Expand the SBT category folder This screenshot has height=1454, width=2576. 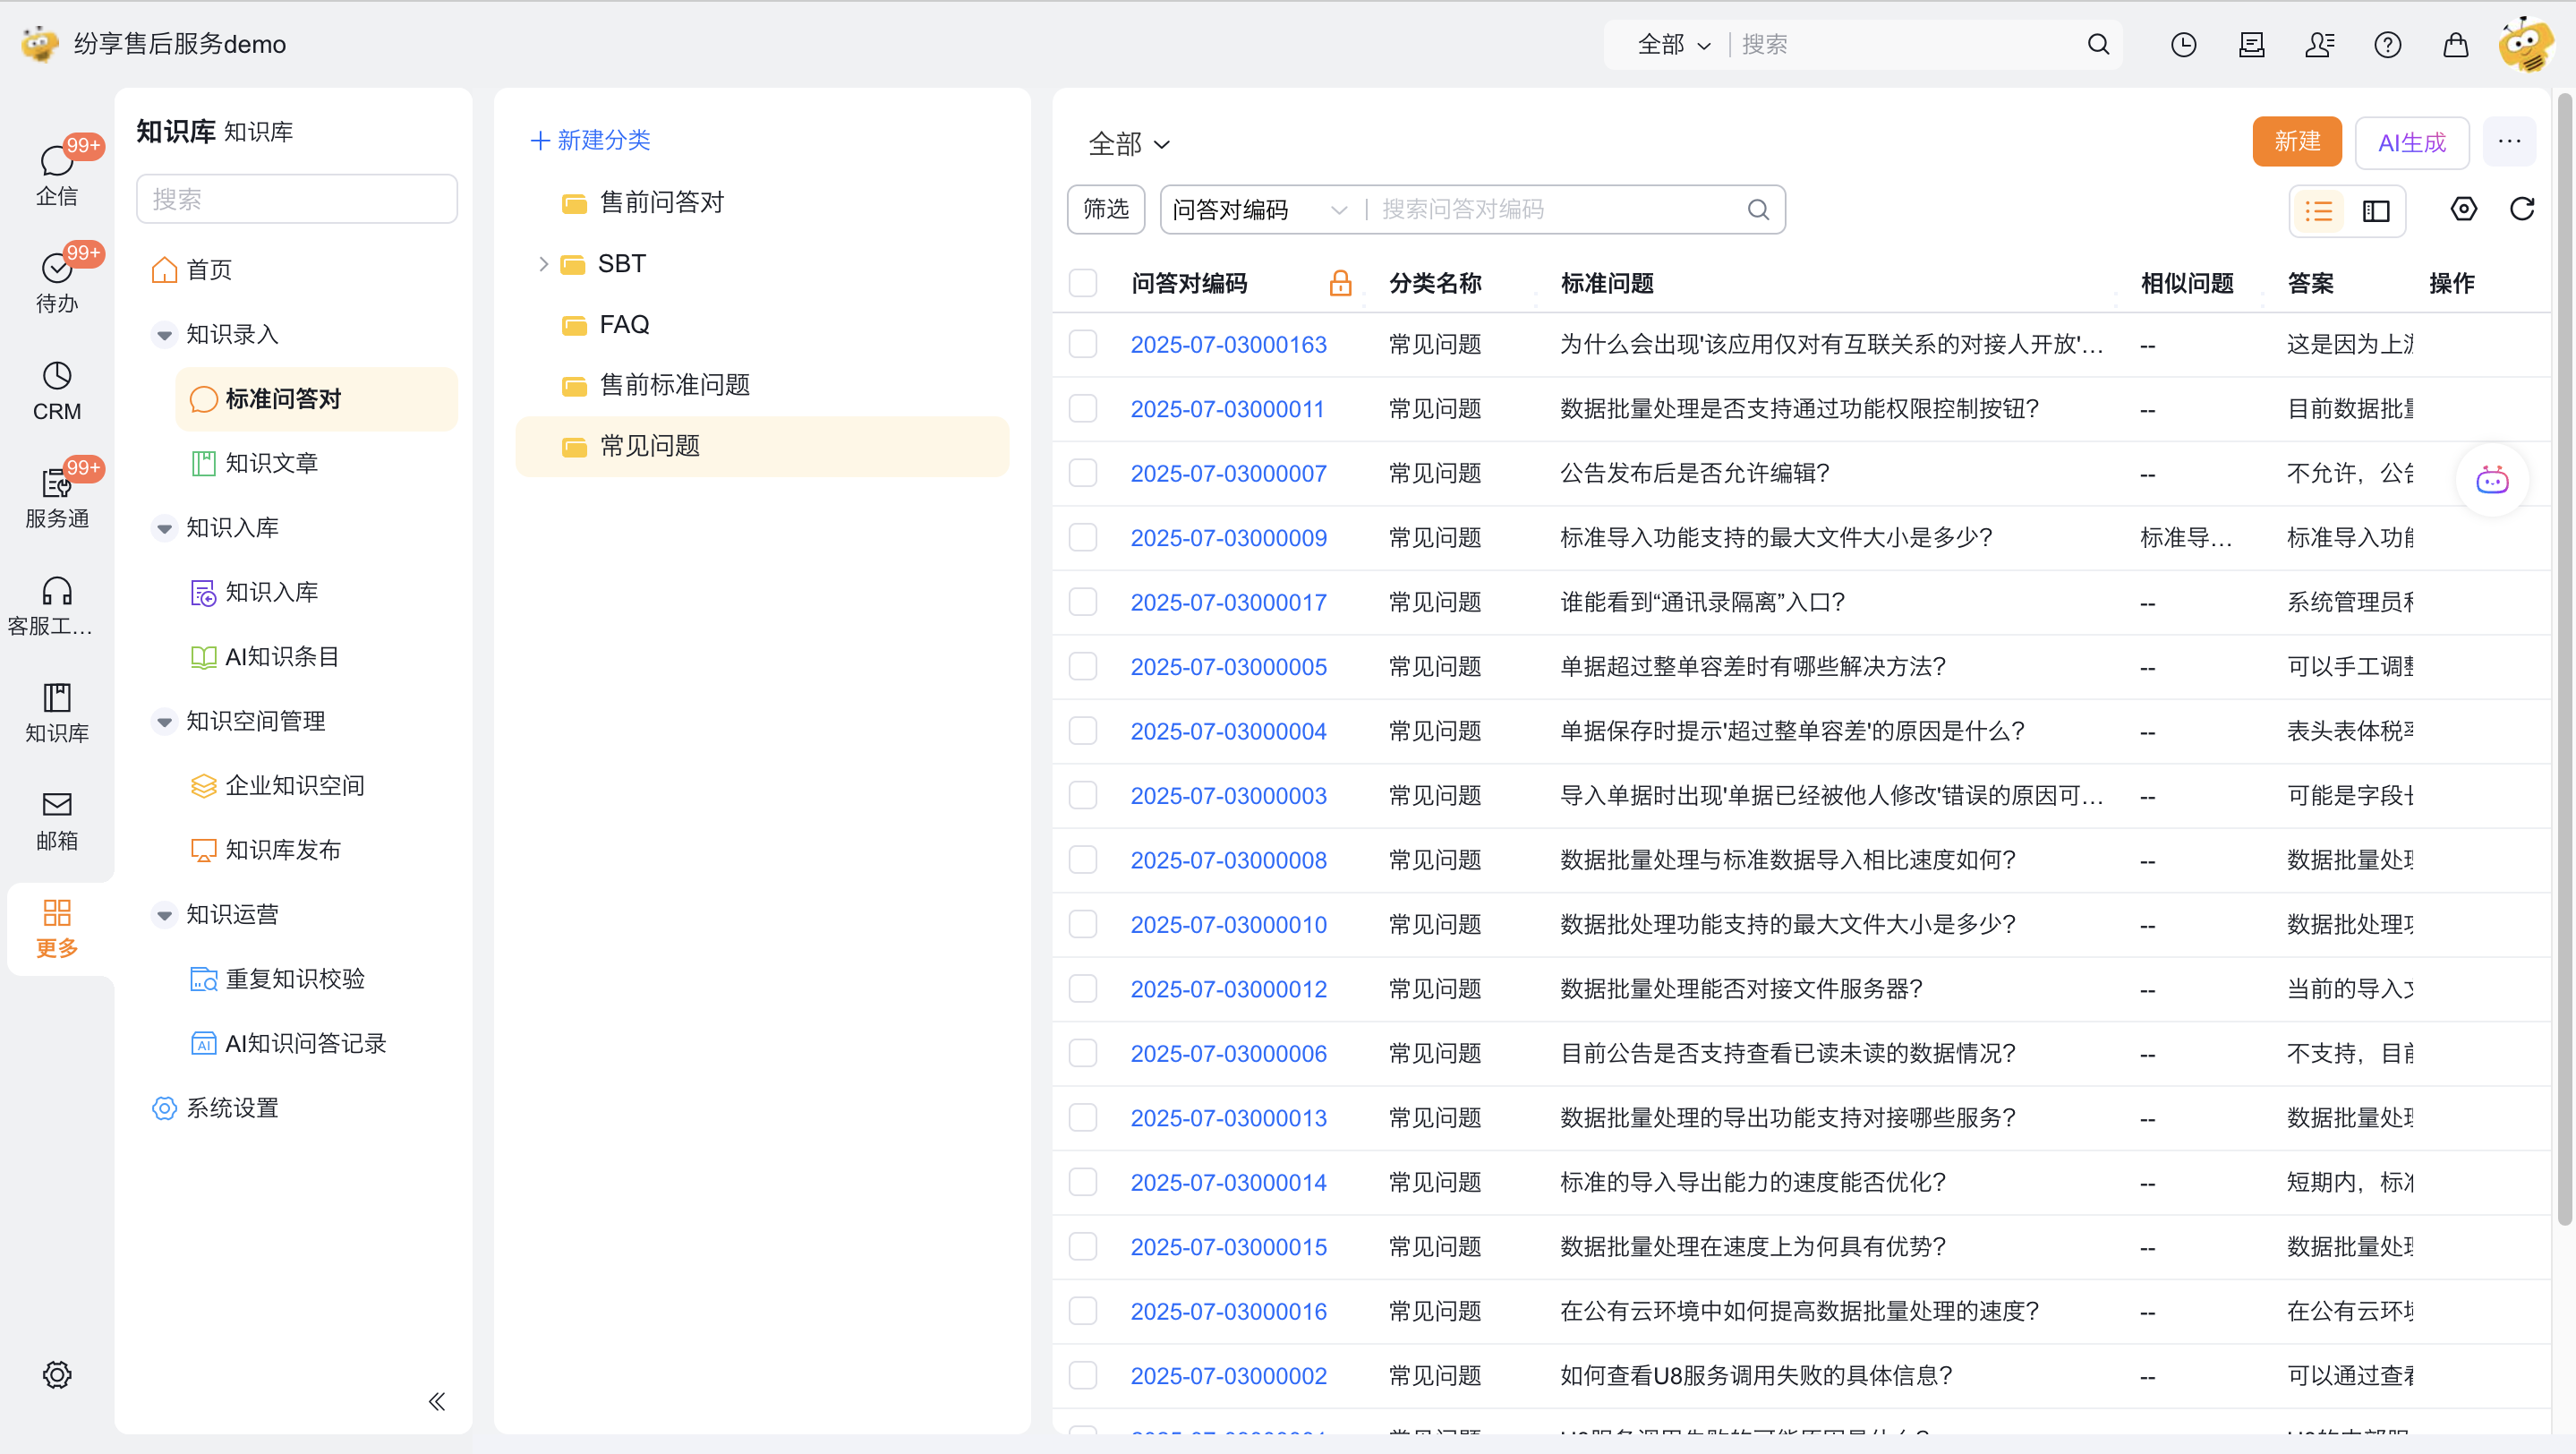[543, 264]
